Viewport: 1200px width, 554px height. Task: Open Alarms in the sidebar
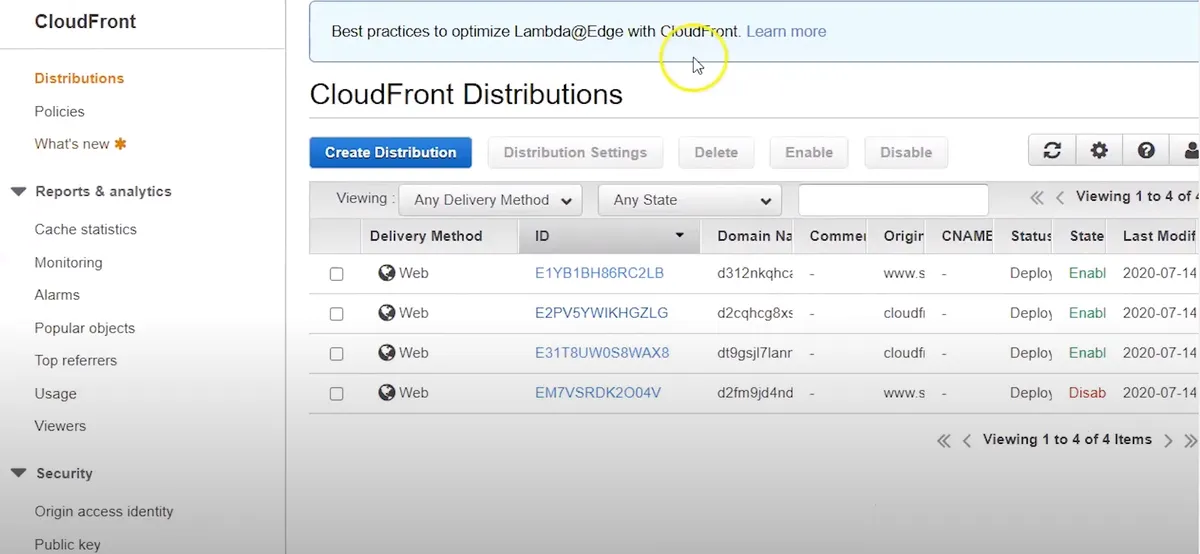pos(57,295)
